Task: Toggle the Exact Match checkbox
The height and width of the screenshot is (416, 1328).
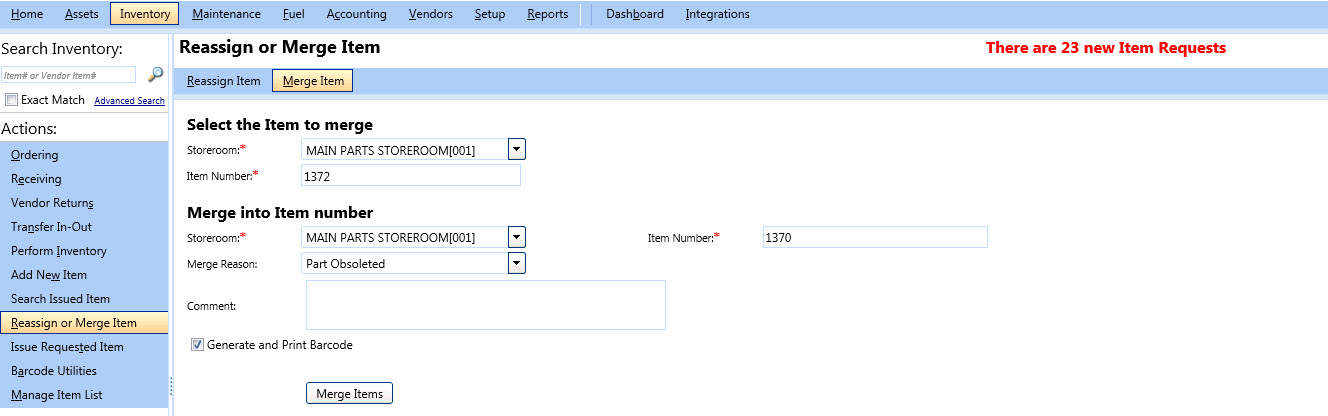Action: click(12, 100)
